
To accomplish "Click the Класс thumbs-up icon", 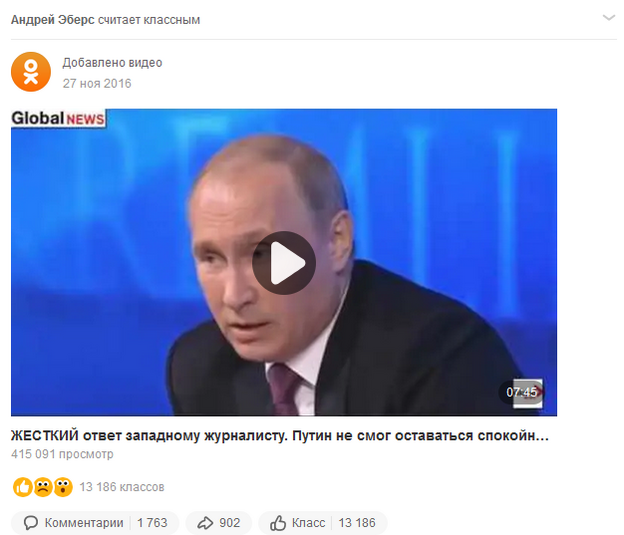I will 278,523.
